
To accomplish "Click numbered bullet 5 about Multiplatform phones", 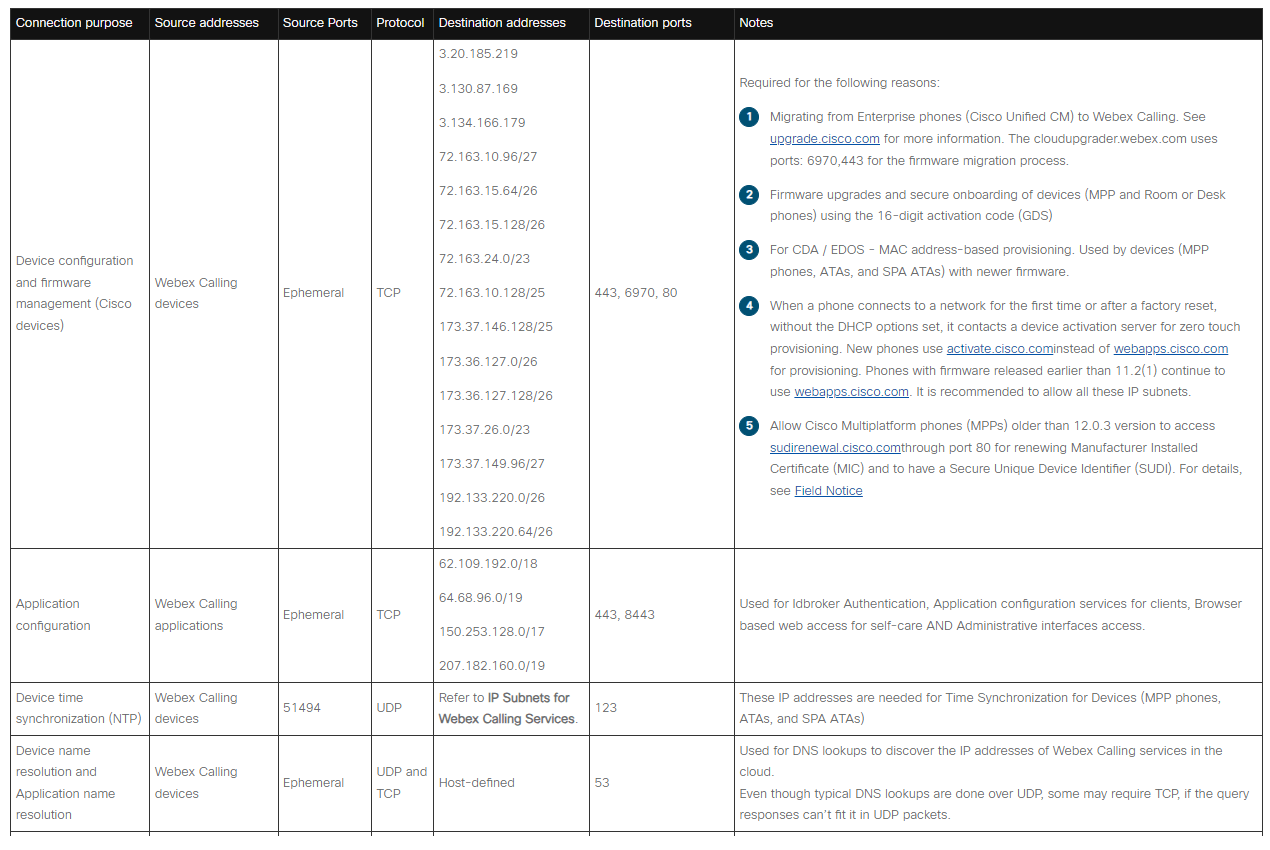I will [x=749, y=426].
